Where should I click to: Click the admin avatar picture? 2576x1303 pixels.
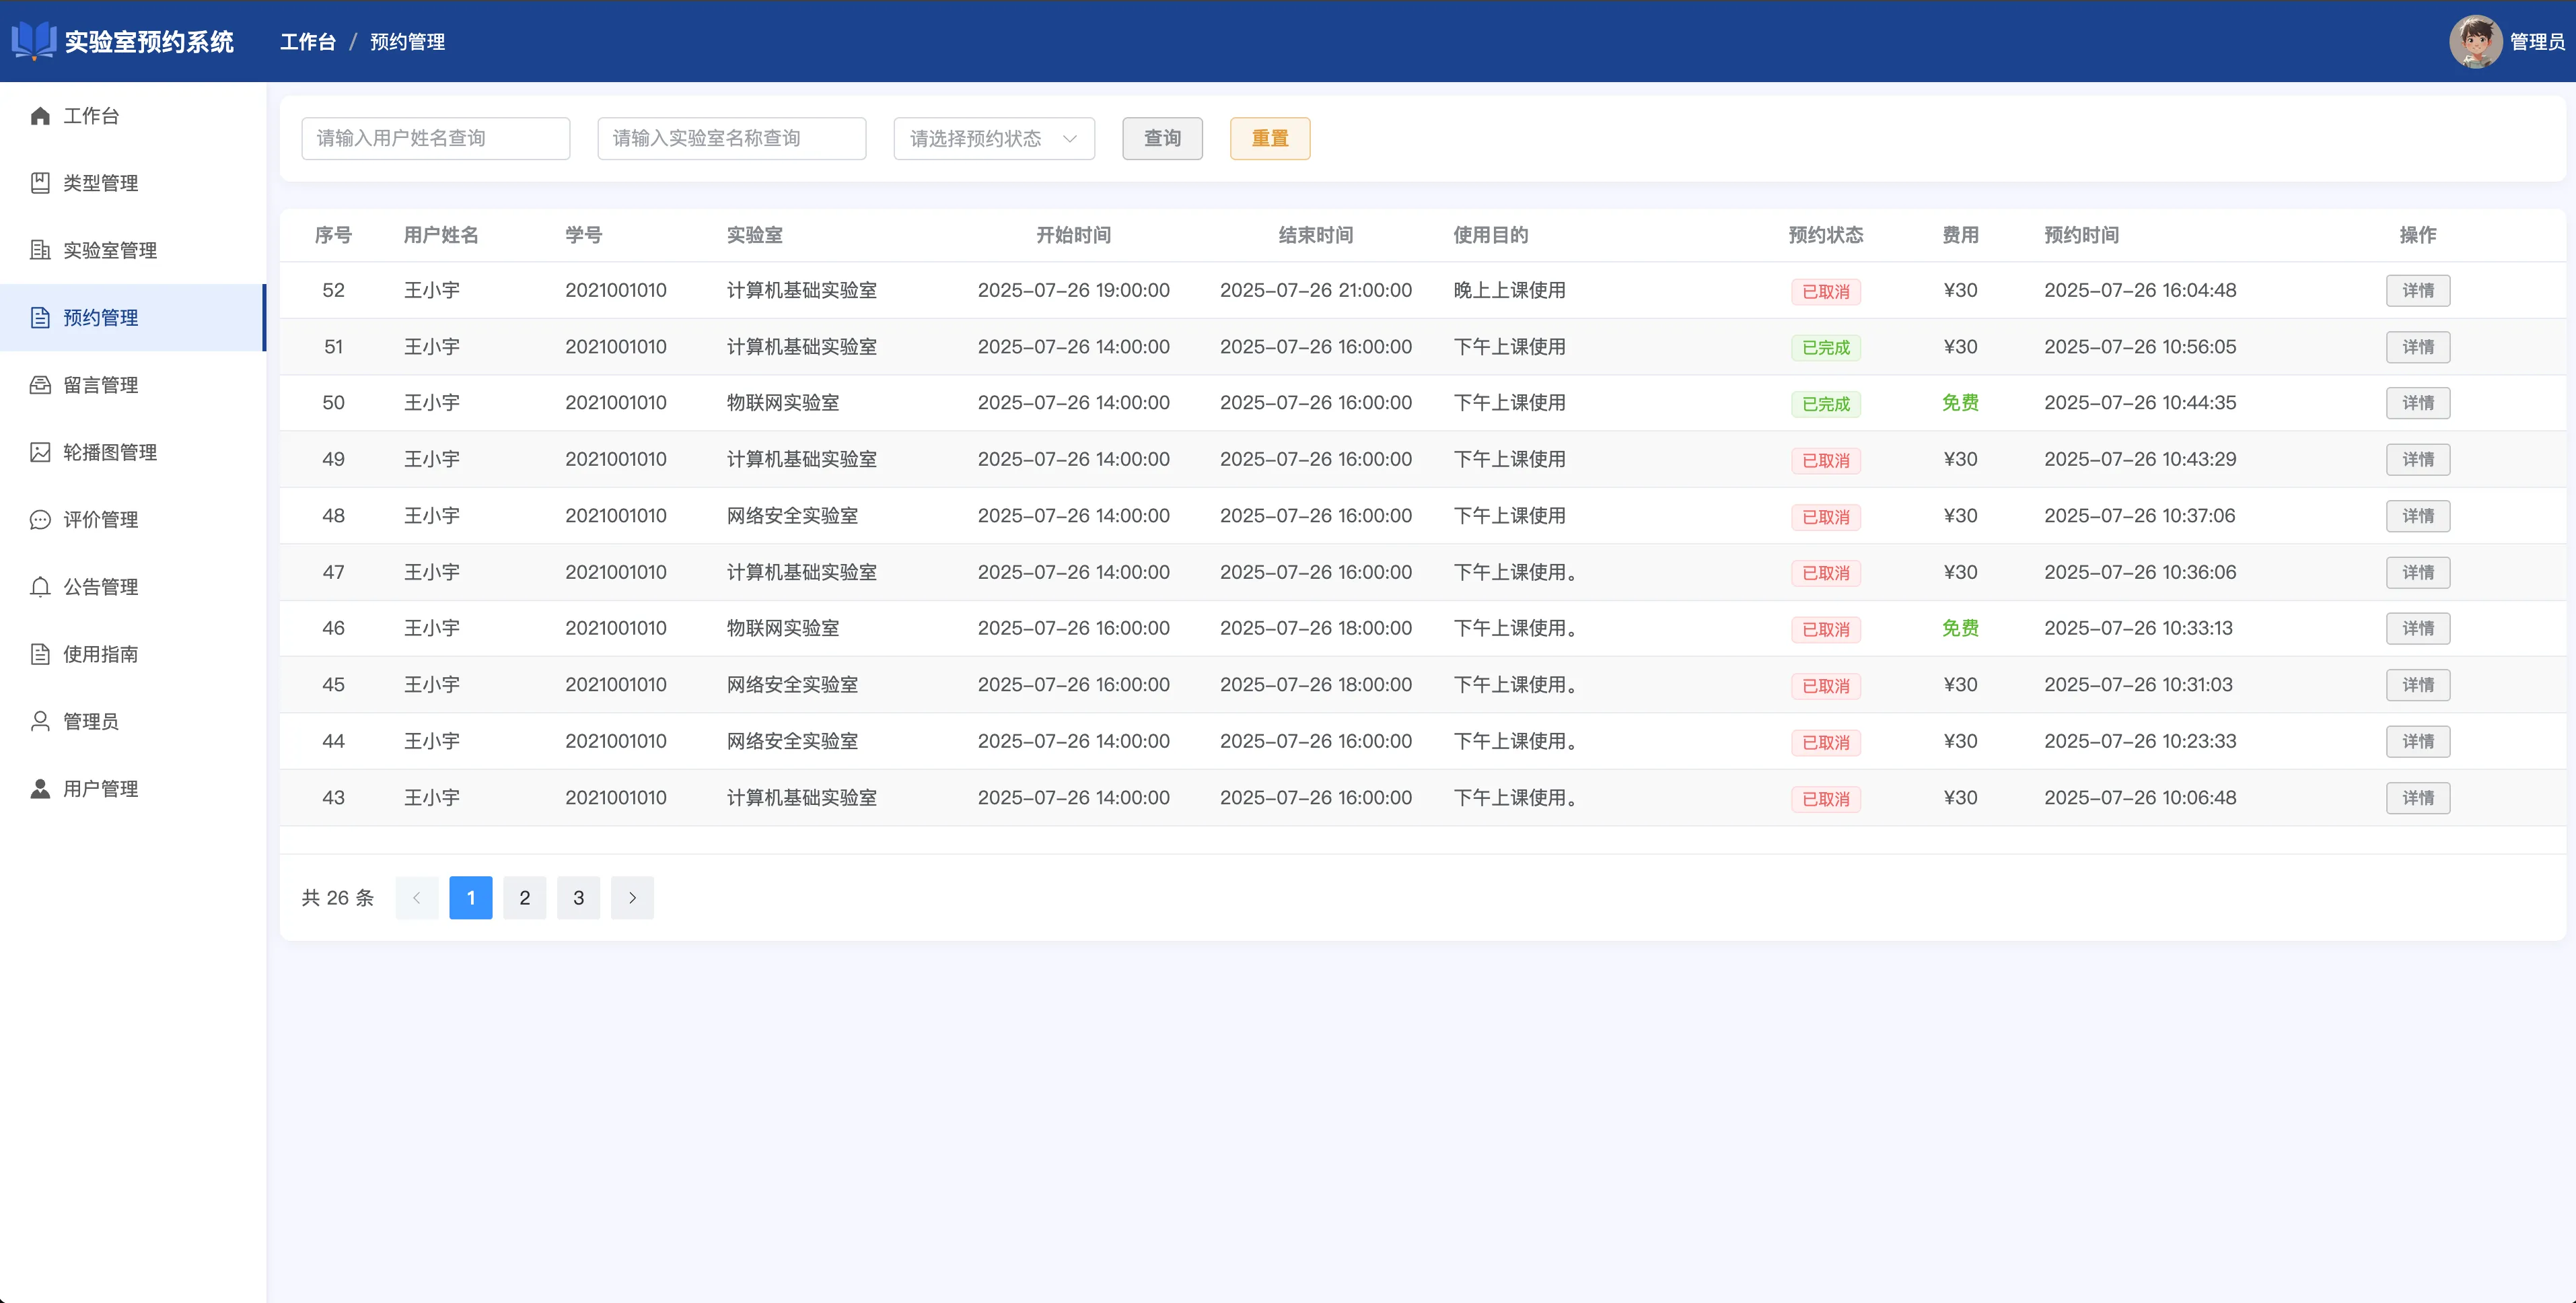[x=2475, y=41]
